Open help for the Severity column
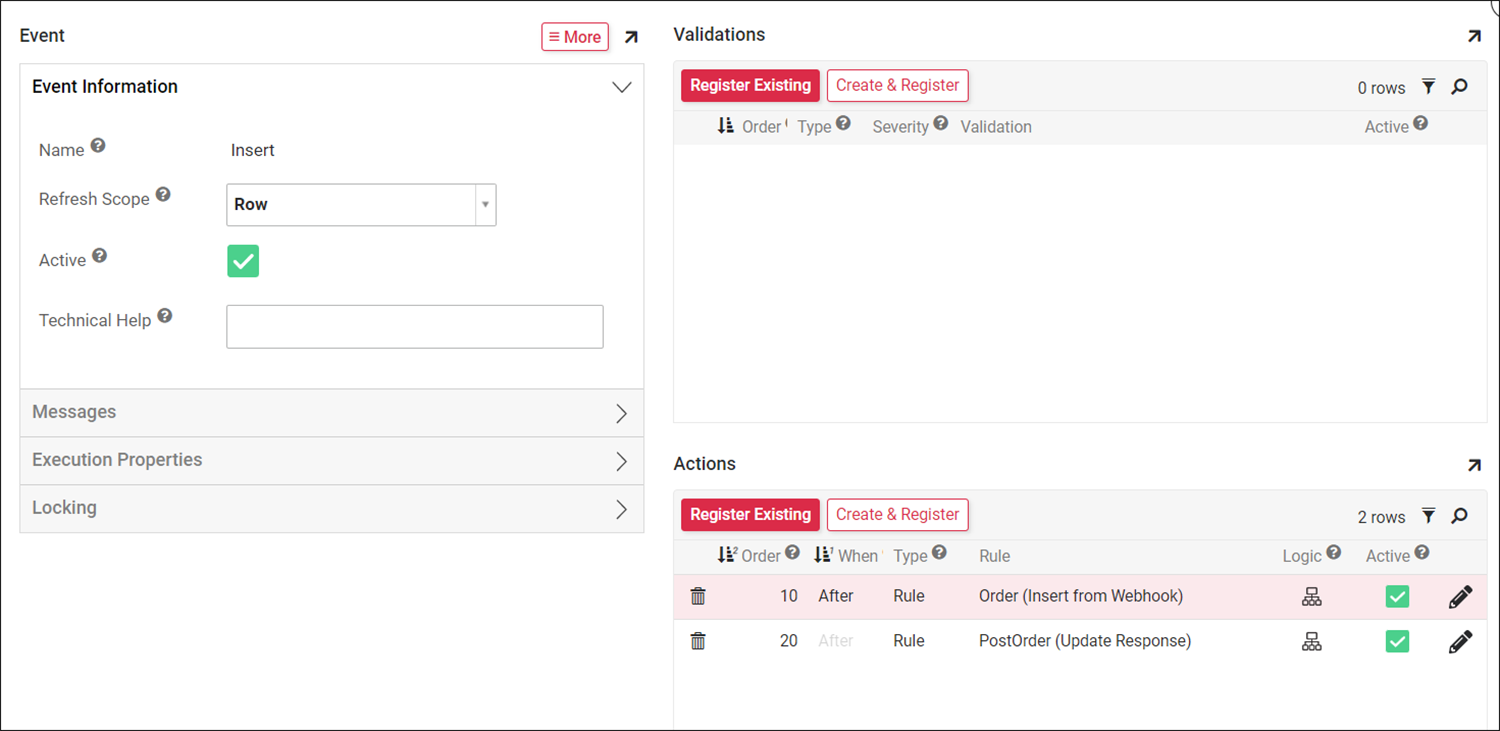 click(939, 122)
